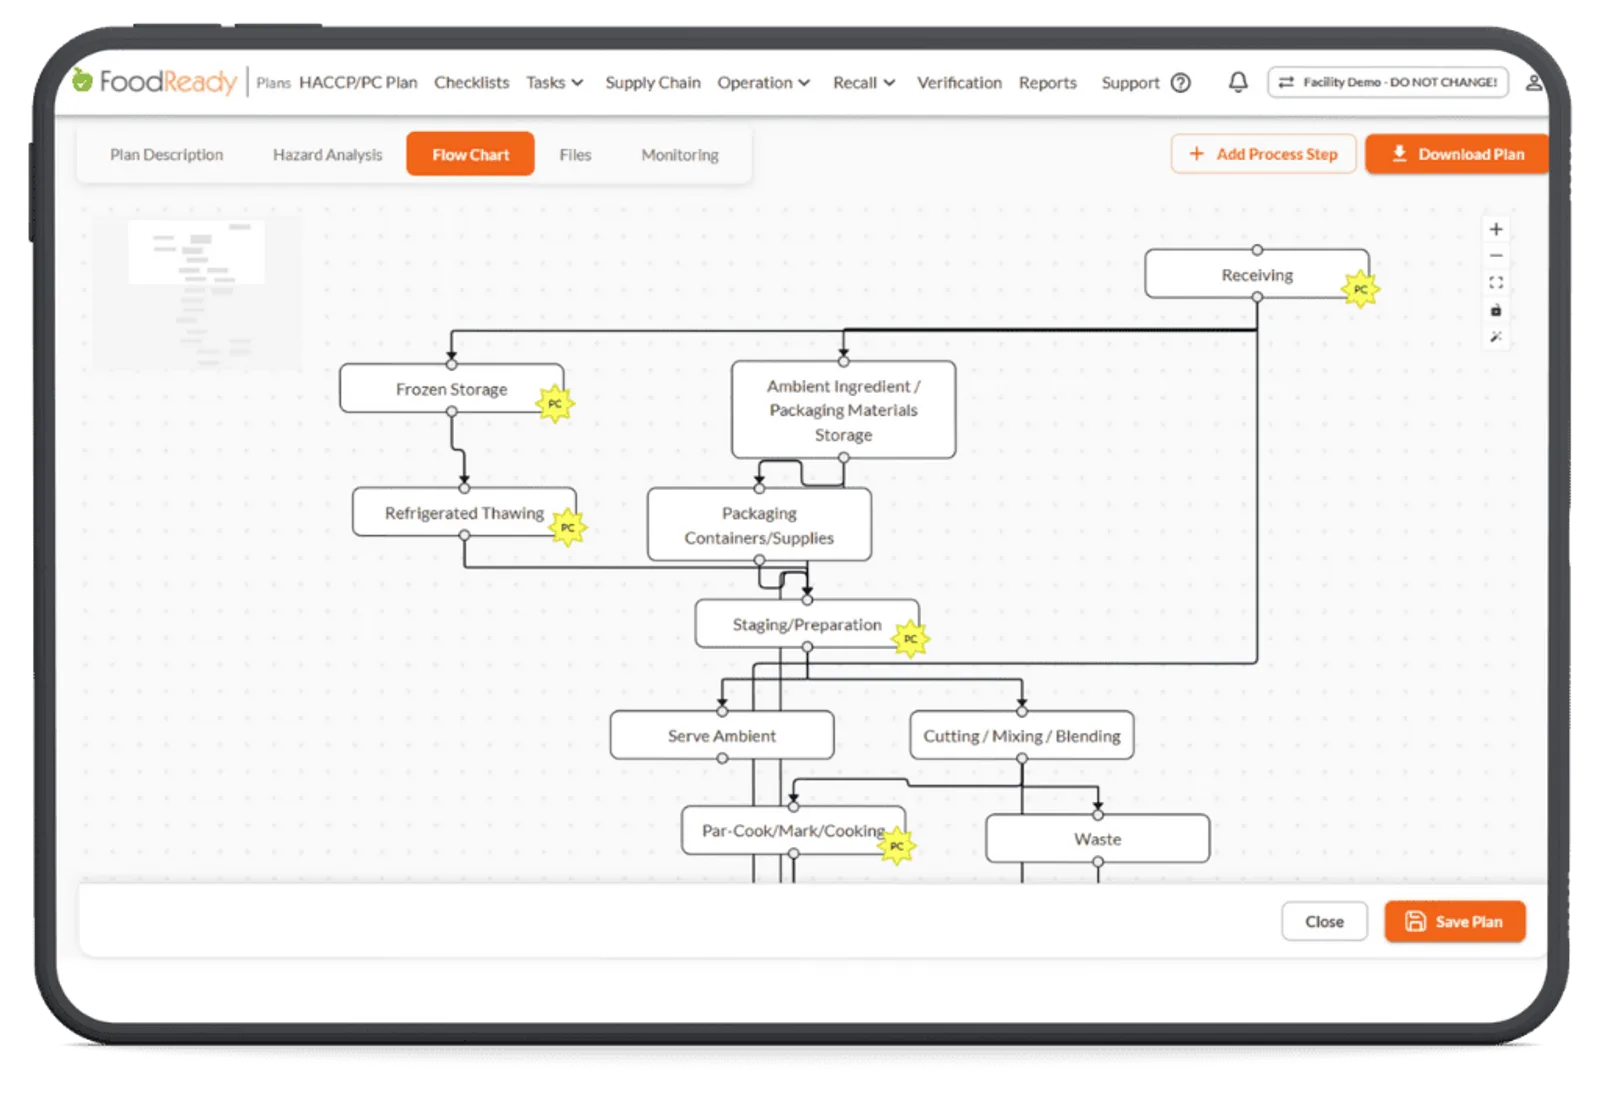Select the Packaging Containers/Supplies node
1600x1098 pixels.
[x=759, y=525]
